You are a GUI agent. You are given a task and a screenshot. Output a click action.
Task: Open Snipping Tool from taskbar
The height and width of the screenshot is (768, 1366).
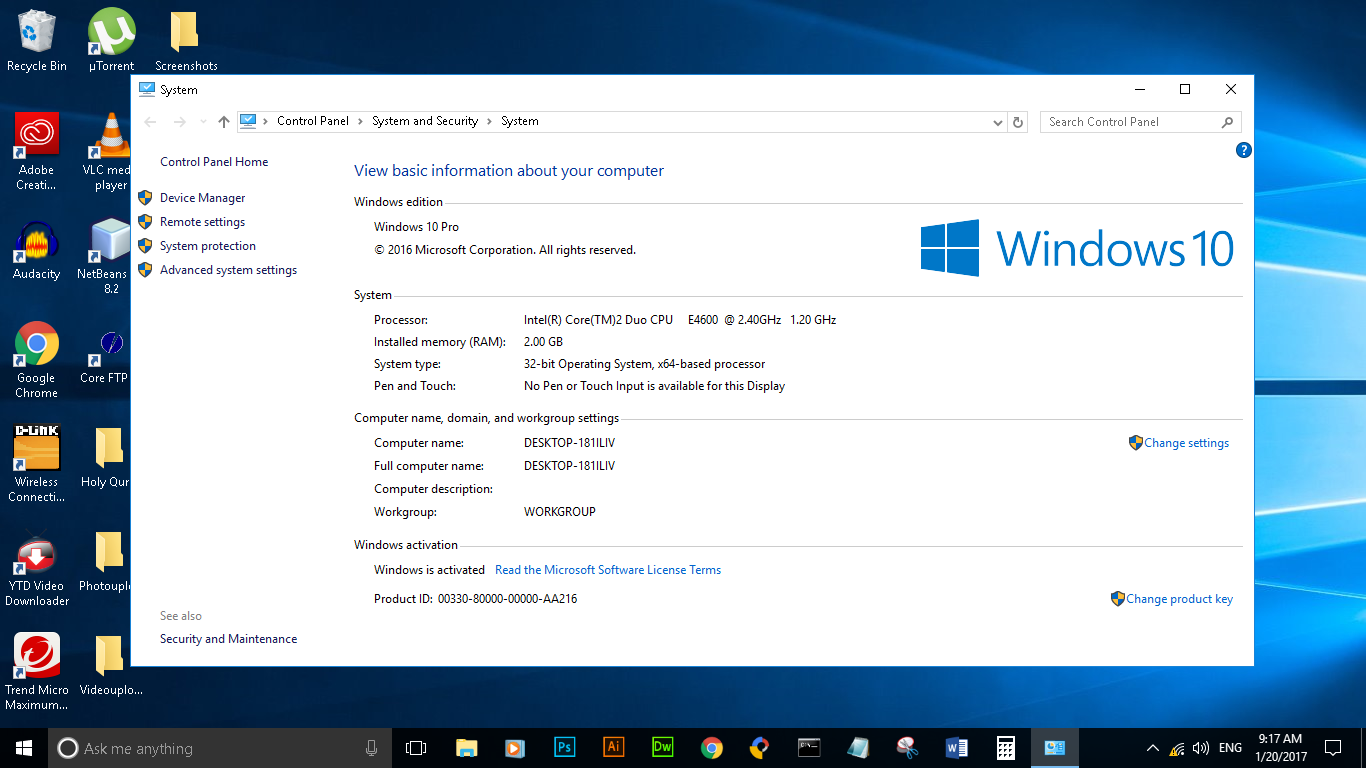(907, 748)
